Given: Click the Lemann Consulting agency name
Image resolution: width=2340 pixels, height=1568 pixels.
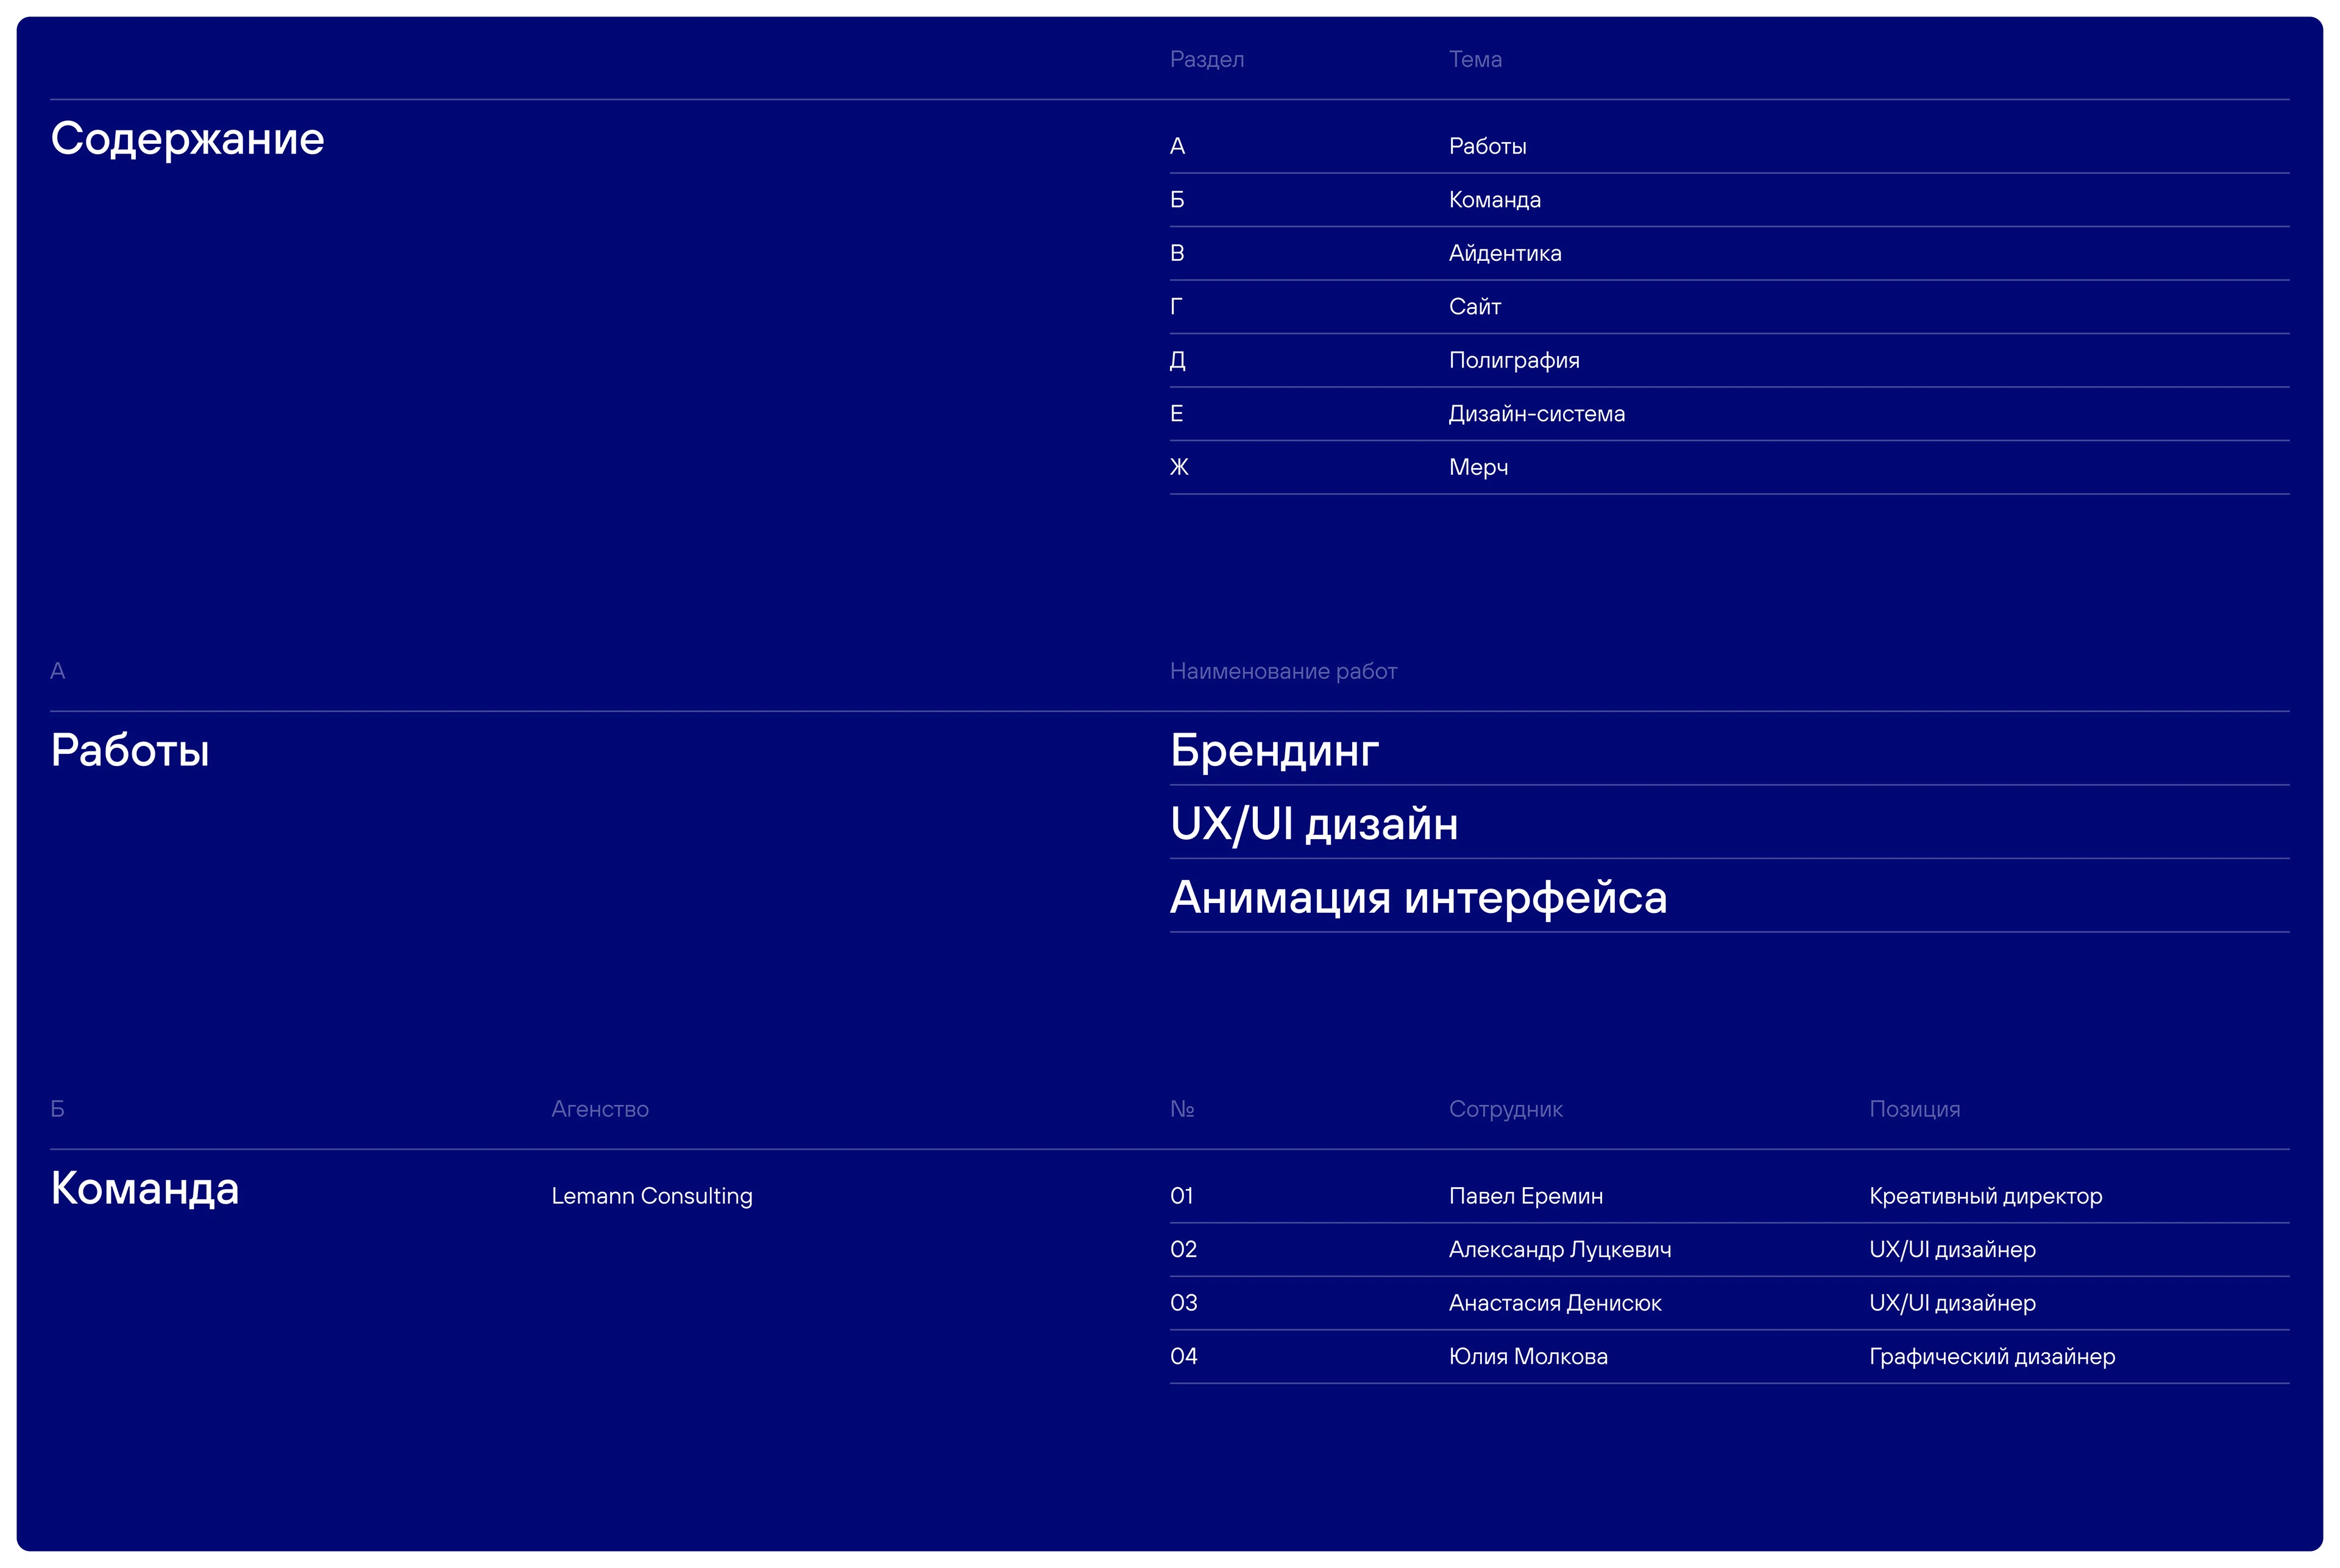Looking at the screenshot, I should 651,1196.
